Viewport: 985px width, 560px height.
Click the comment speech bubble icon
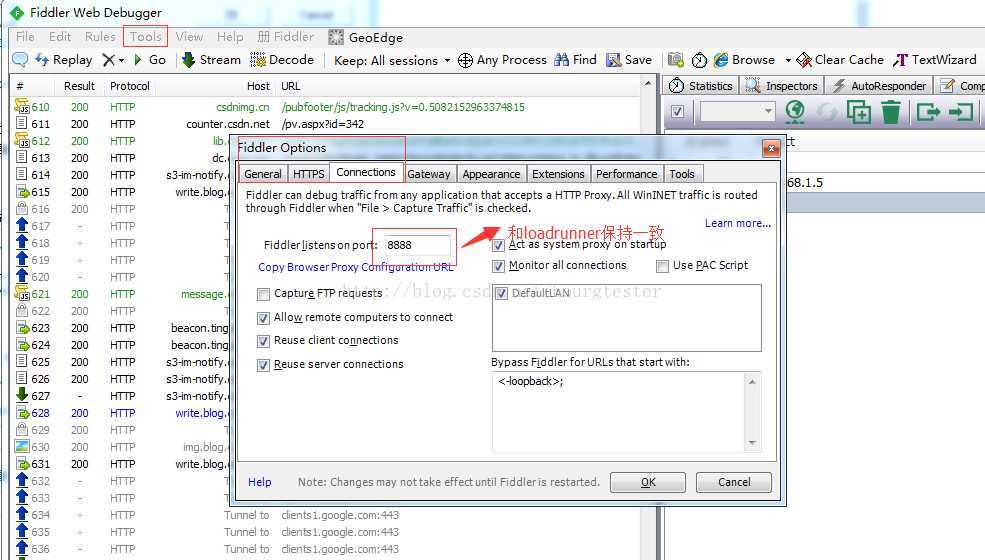pos(20,60)
